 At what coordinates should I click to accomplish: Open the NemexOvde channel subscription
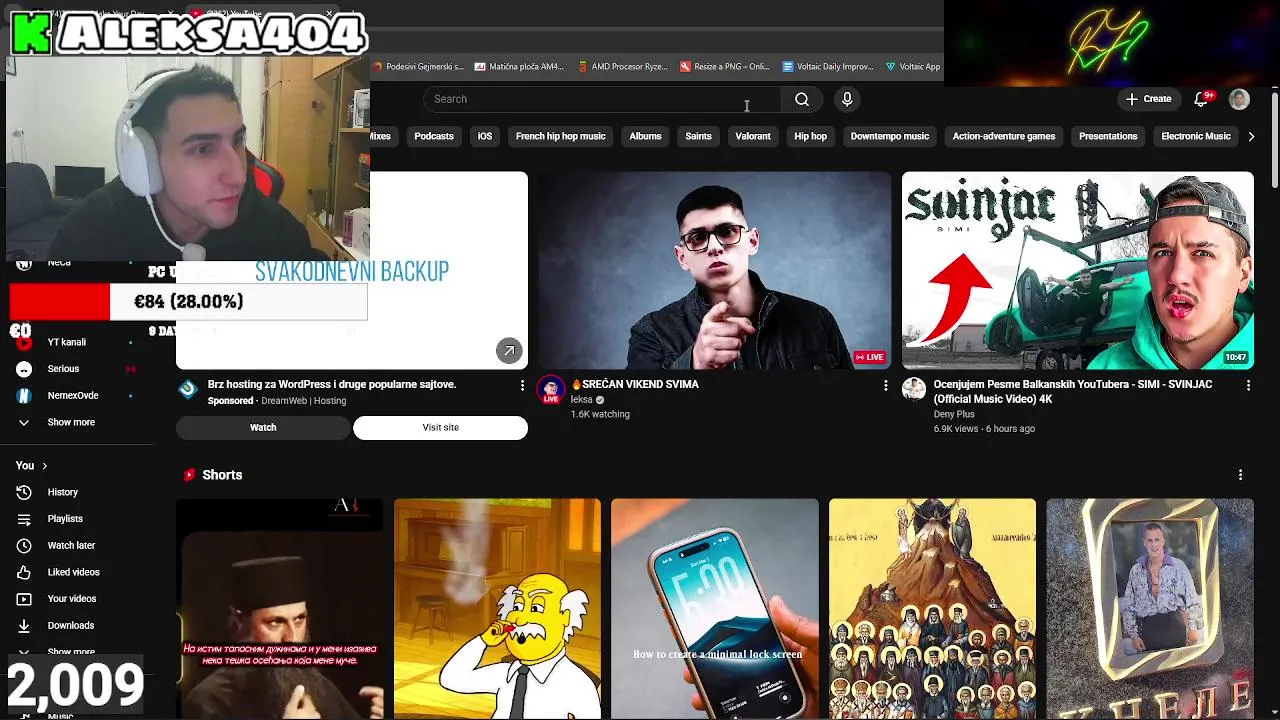(75, 396)
